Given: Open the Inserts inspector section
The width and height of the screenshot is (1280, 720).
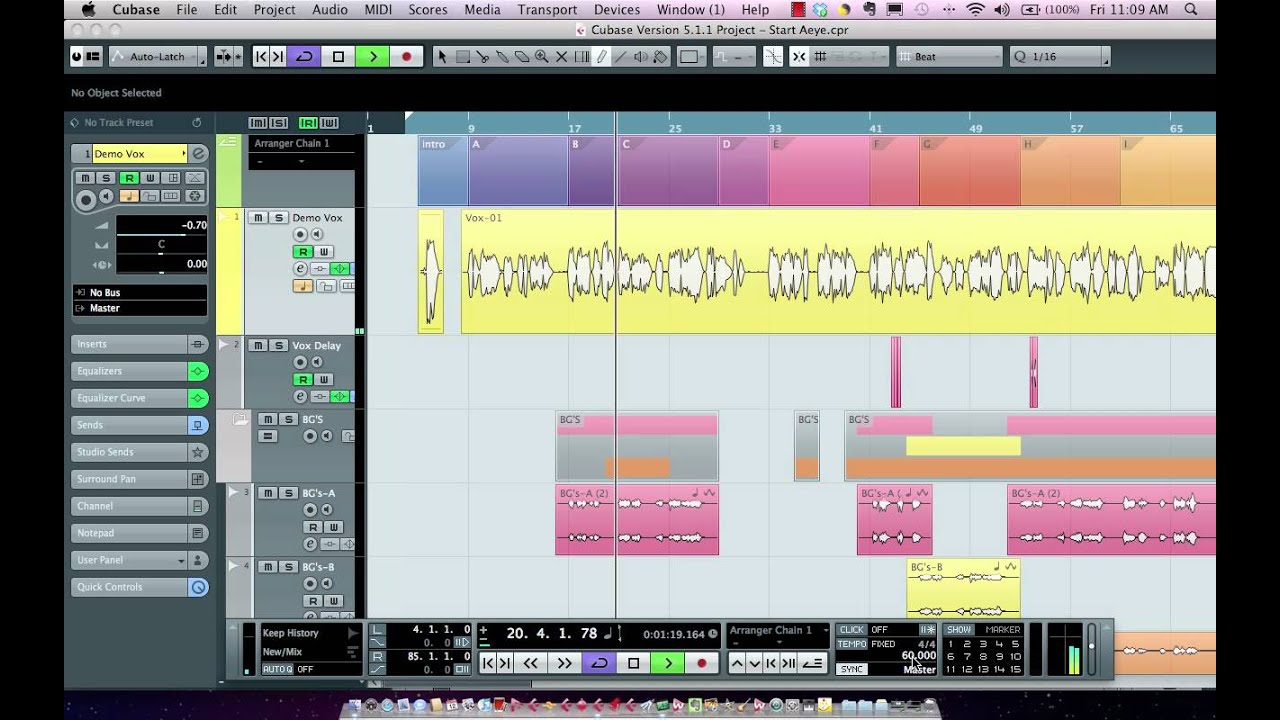Looking at the screenshot, I should (139, 344).
